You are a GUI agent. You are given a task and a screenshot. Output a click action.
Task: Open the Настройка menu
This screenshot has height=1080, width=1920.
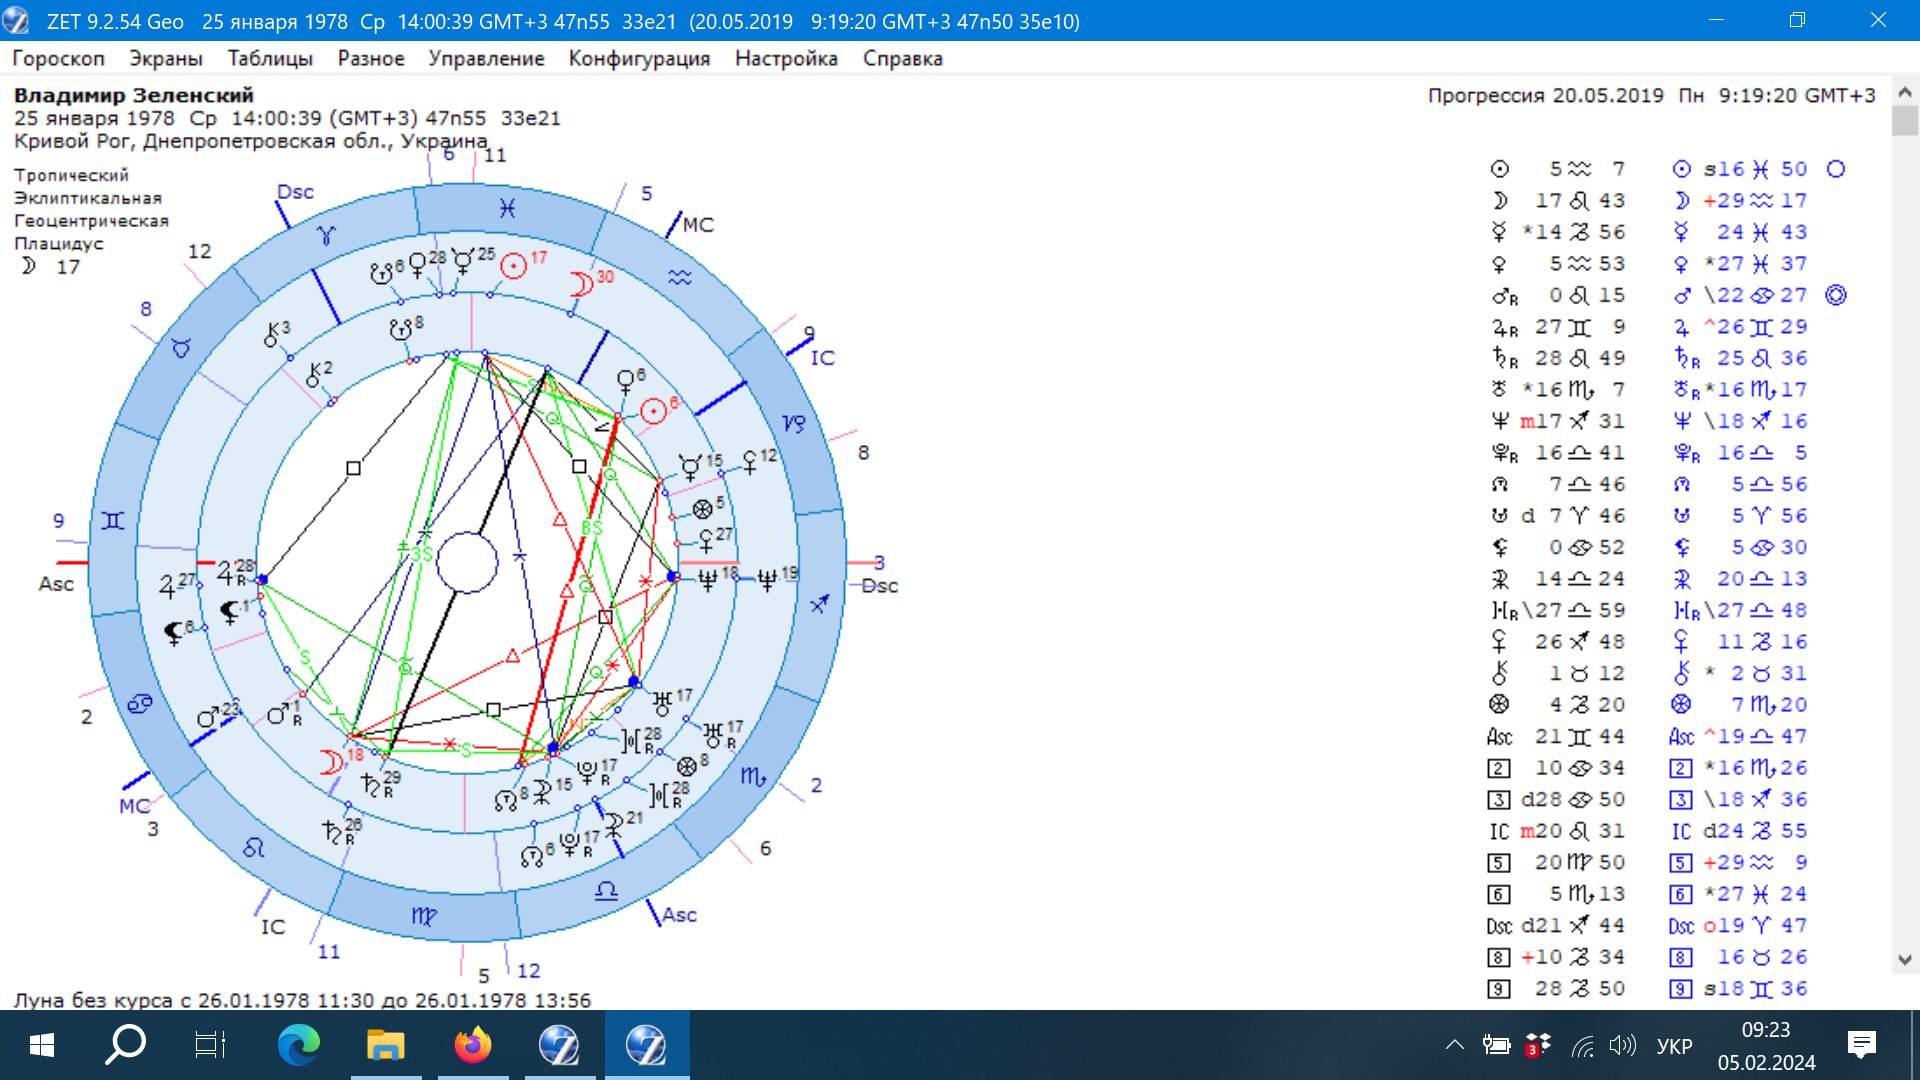pos(786,58)
